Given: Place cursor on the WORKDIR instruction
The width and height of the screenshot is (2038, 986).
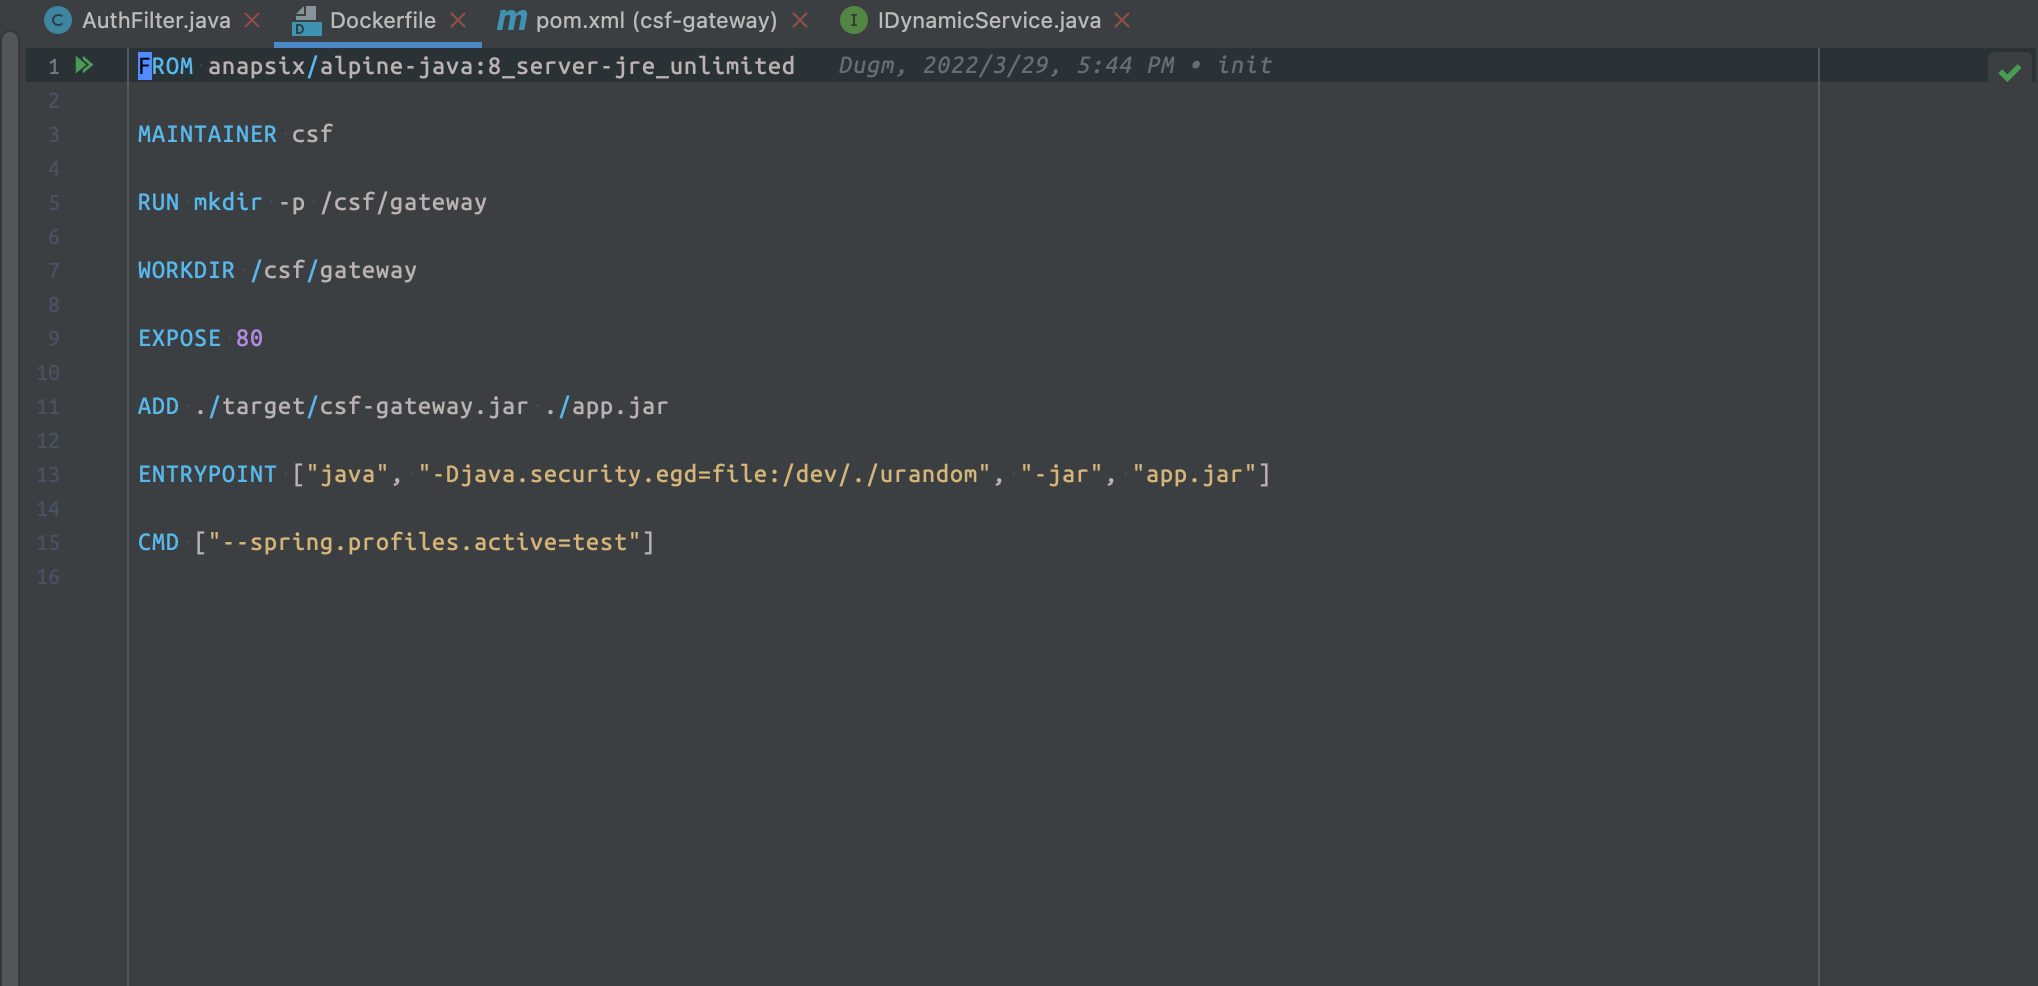Looking at the screenshot, I should tap(186, 271).
